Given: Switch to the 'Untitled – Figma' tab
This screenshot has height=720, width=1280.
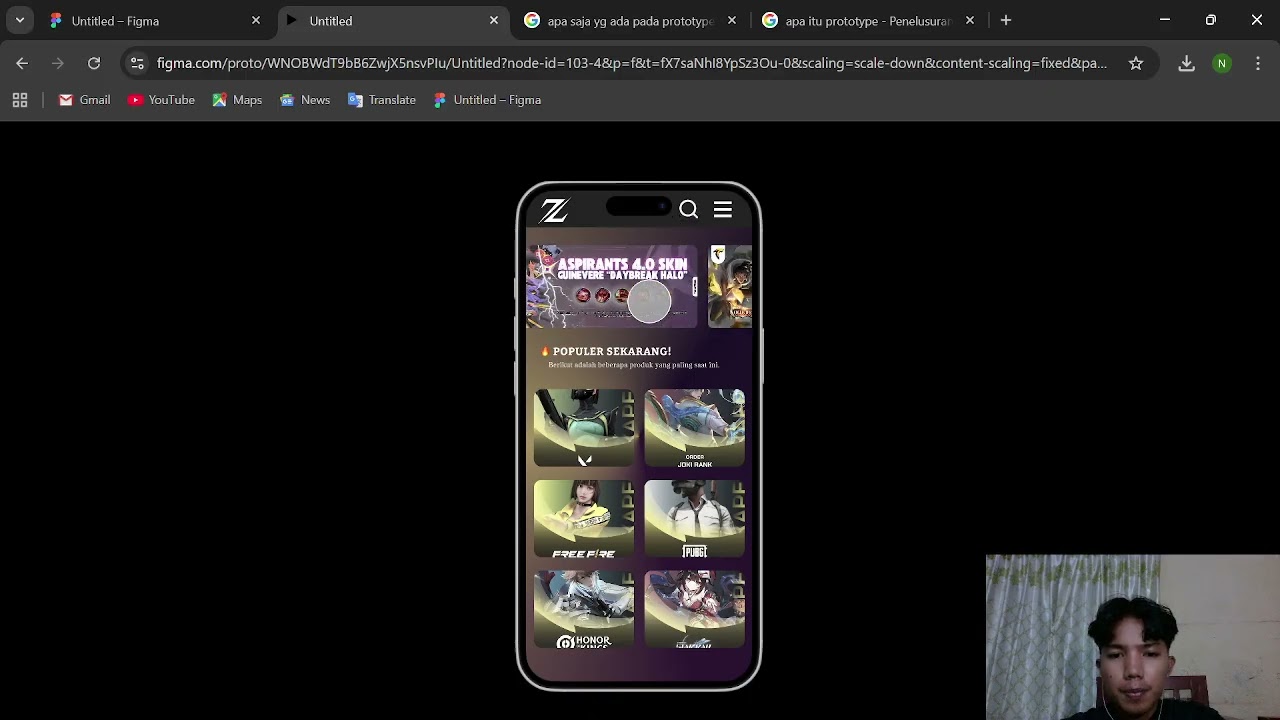Looking at the screenshot, I should coord(155,20).
